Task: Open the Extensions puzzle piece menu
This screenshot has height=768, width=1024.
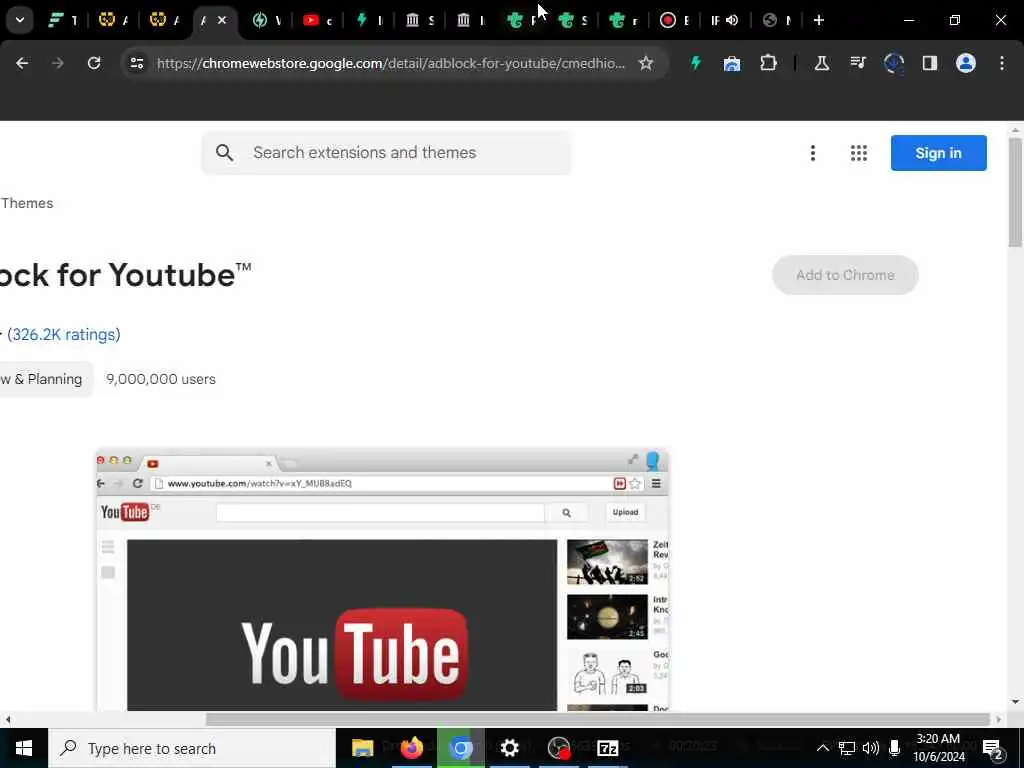Action: pos(769,63)
